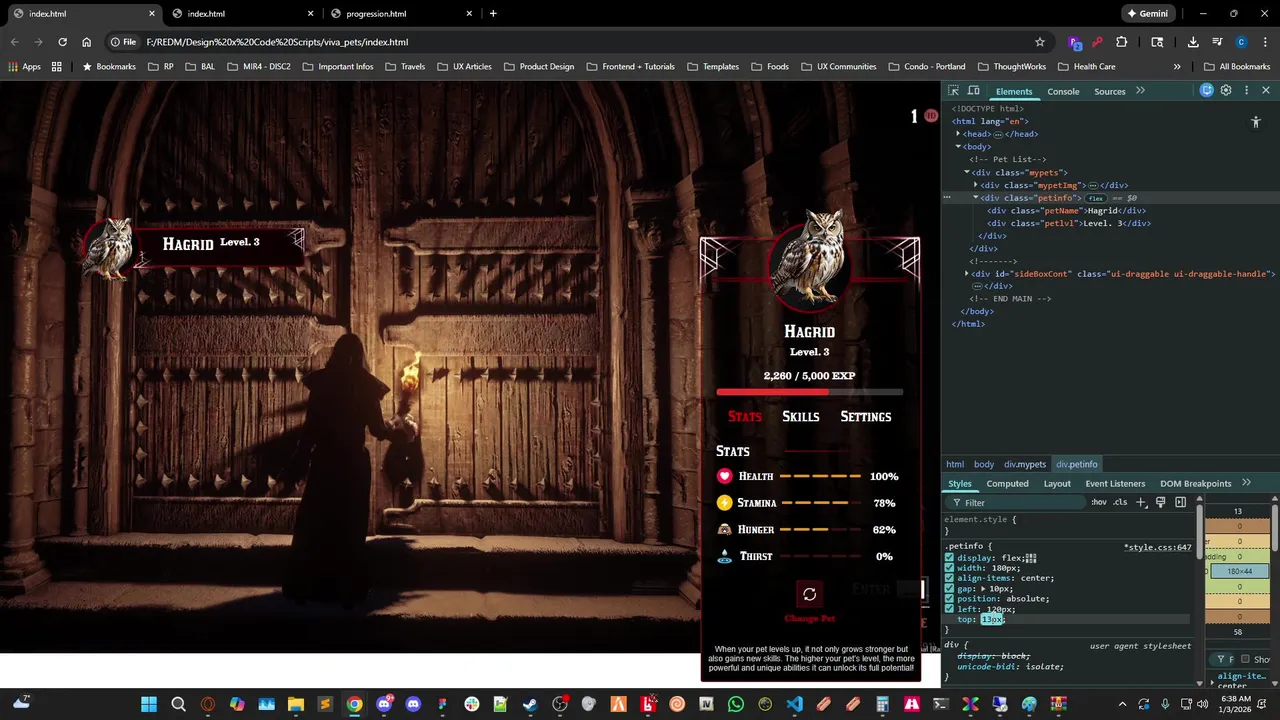
Task: Show more DevTools panels chevron
Action: [1140, 91]
